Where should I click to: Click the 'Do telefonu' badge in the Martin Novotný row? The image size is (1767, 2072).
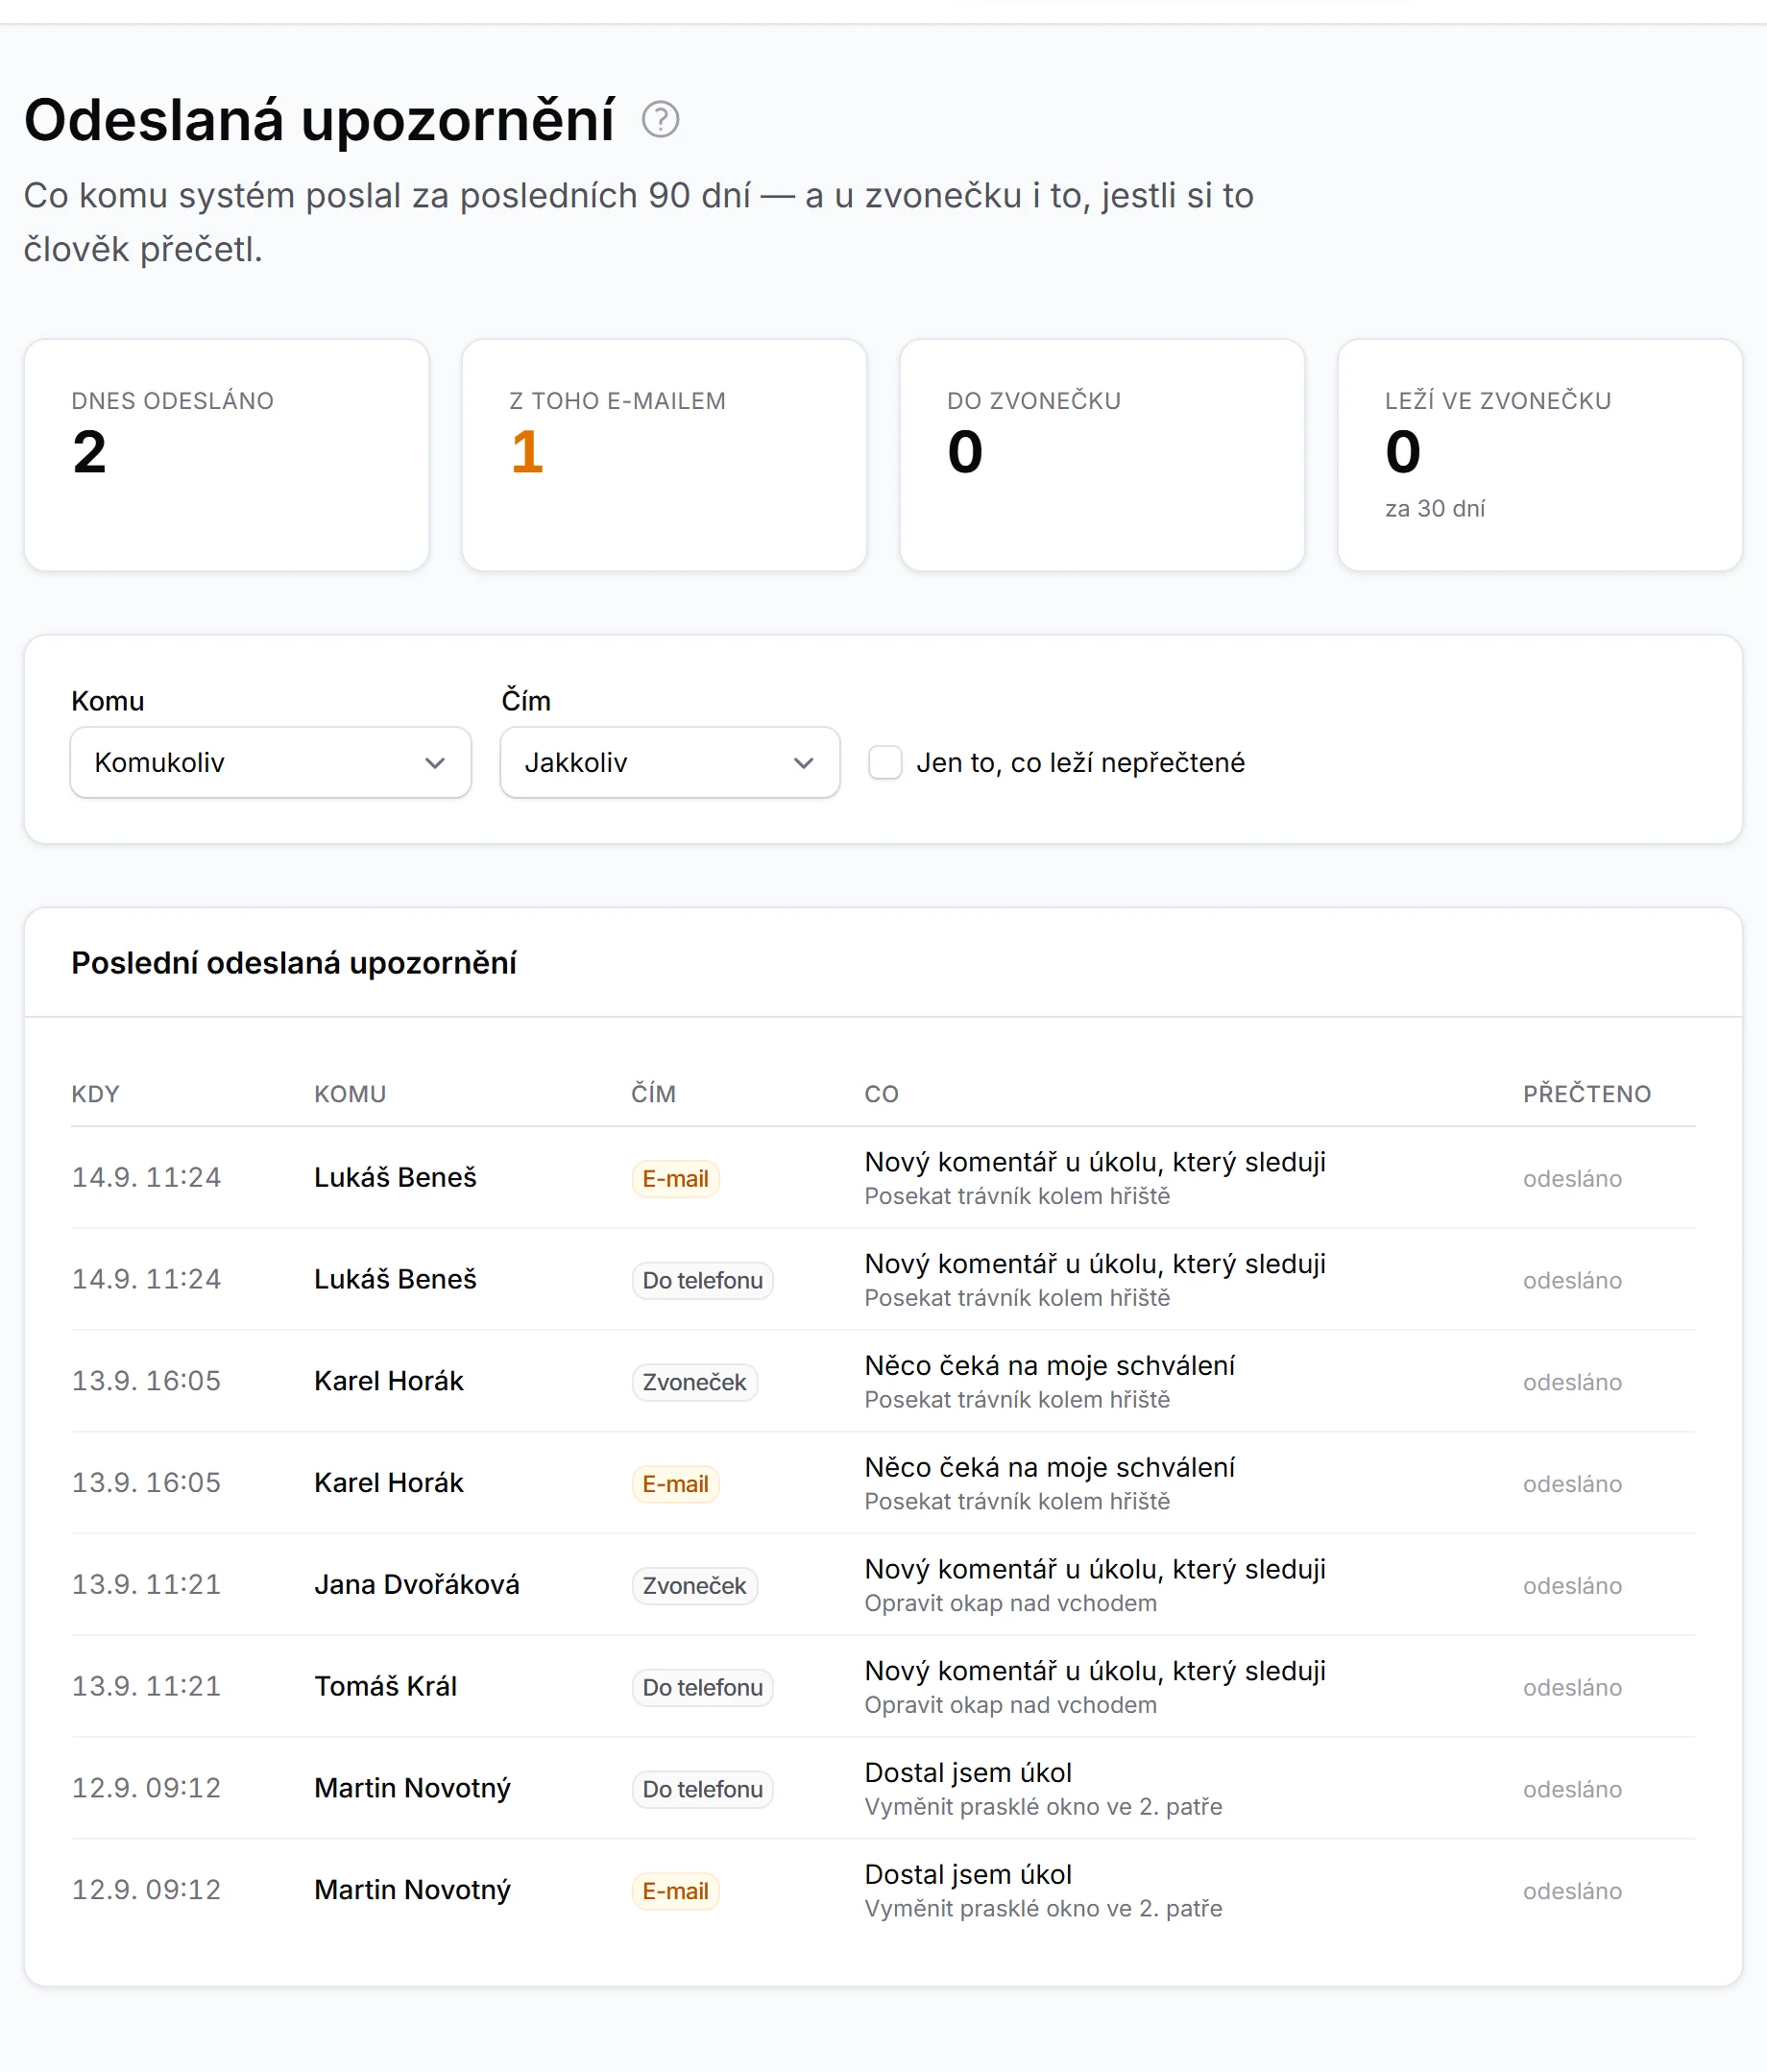(x=702, y=1790)
